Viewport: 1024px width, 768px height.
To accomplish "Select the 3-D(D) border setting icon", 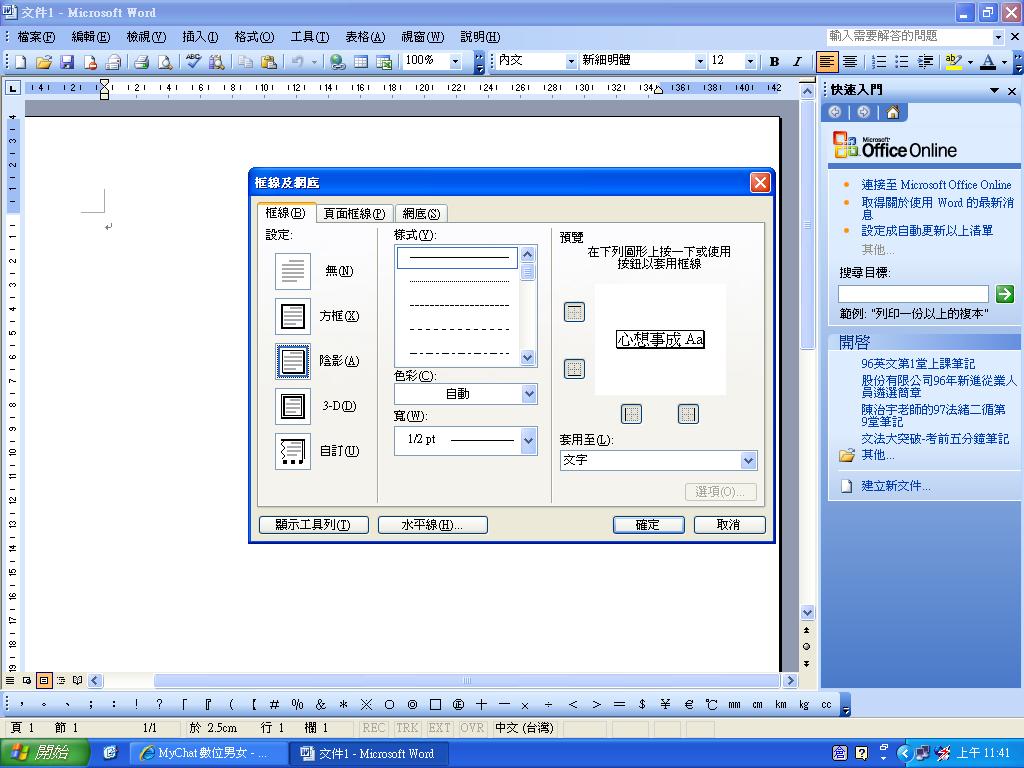I will pos(293,406).
